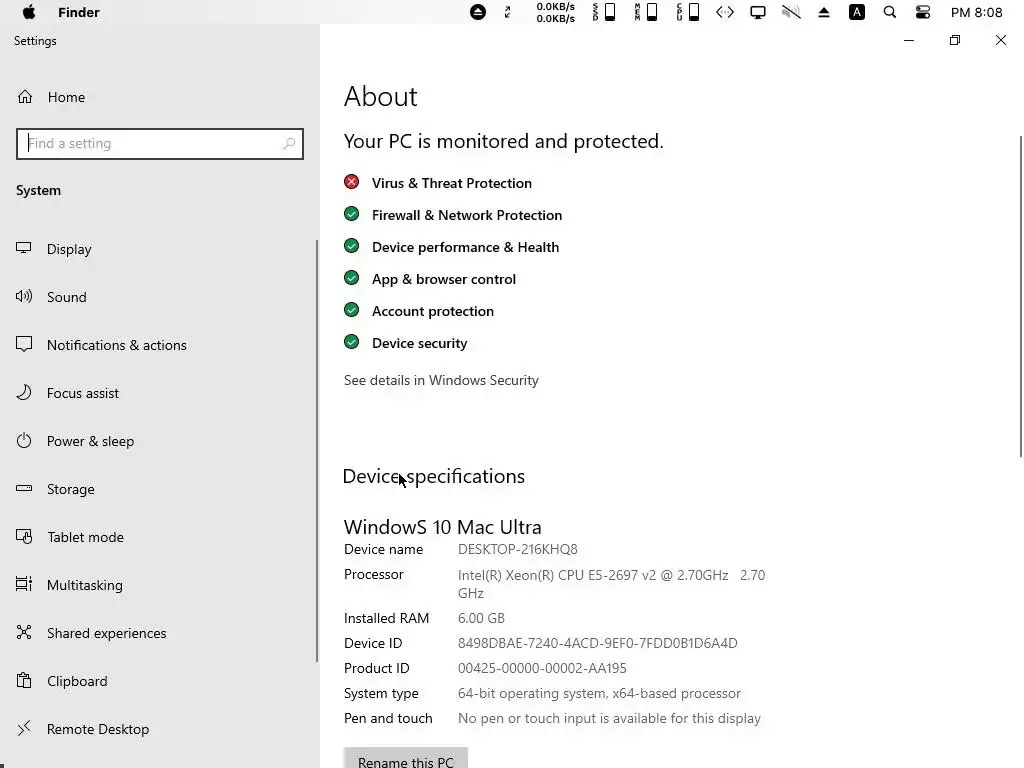Click the sidebar scrollbar
The height and width of the screenshot is (768, 1024).
click(x=317, y=451)
